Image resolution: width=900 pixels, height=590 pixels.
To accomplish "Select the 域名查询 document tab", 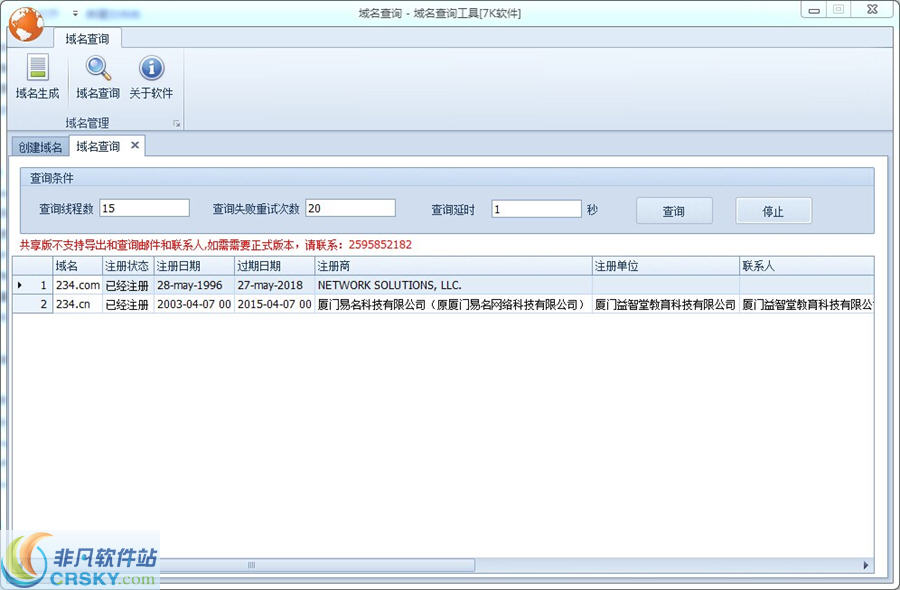I will (100, 146).
